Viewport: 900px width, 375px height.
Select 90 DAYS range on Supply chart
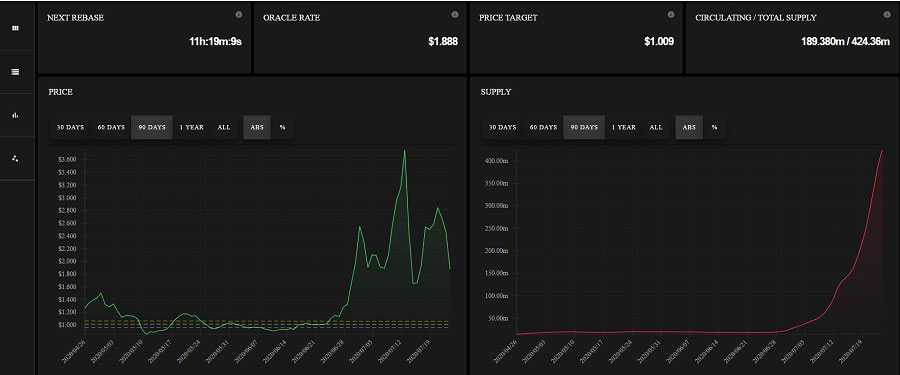(584, 127)
